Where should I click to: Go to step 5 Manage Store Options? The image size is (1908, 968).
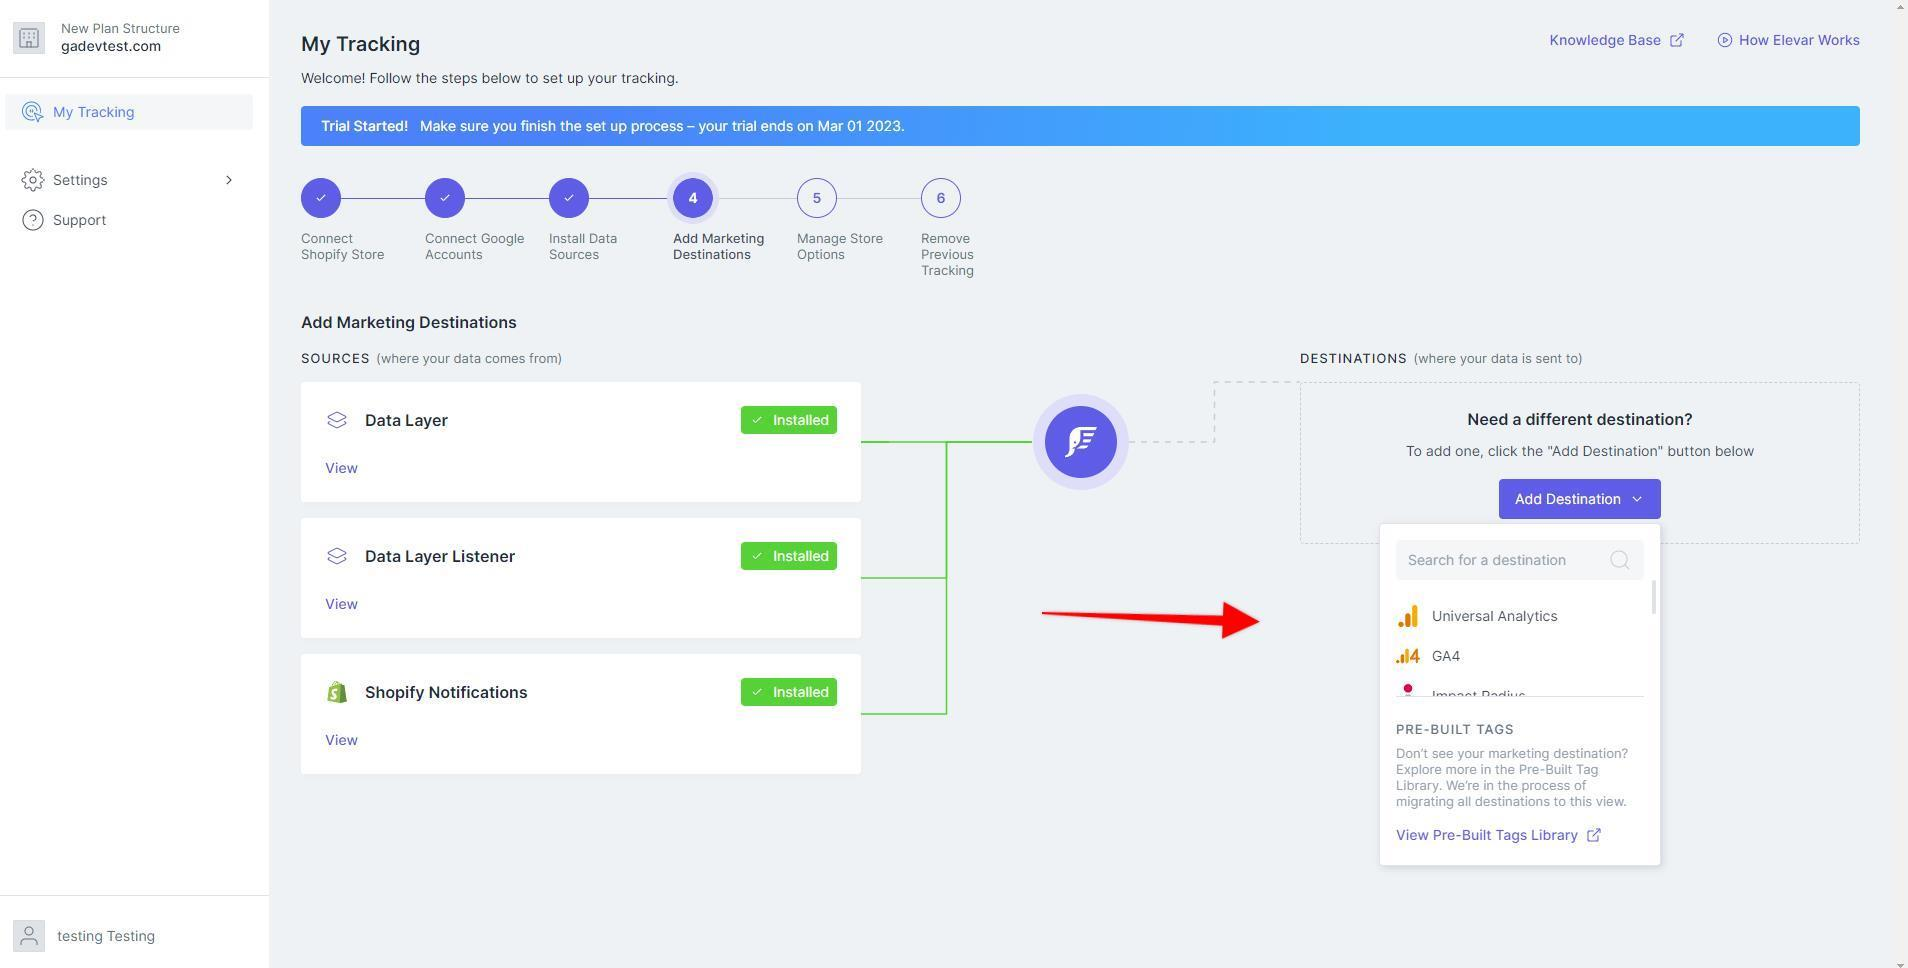(817, 198)
